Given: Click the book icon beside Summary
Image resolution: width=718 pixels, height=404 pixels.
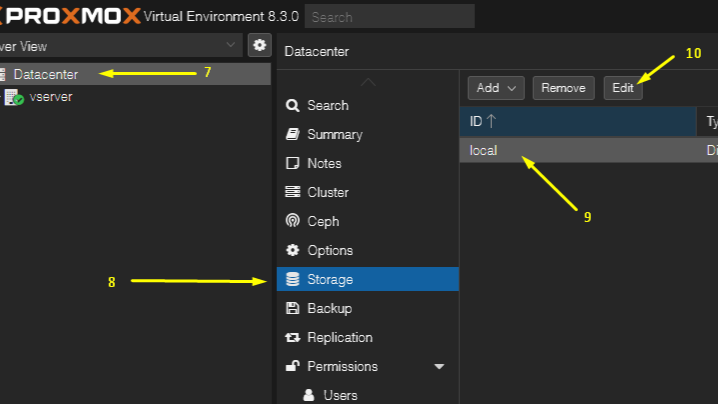Looking at the screenshot, I should point(293,134).
